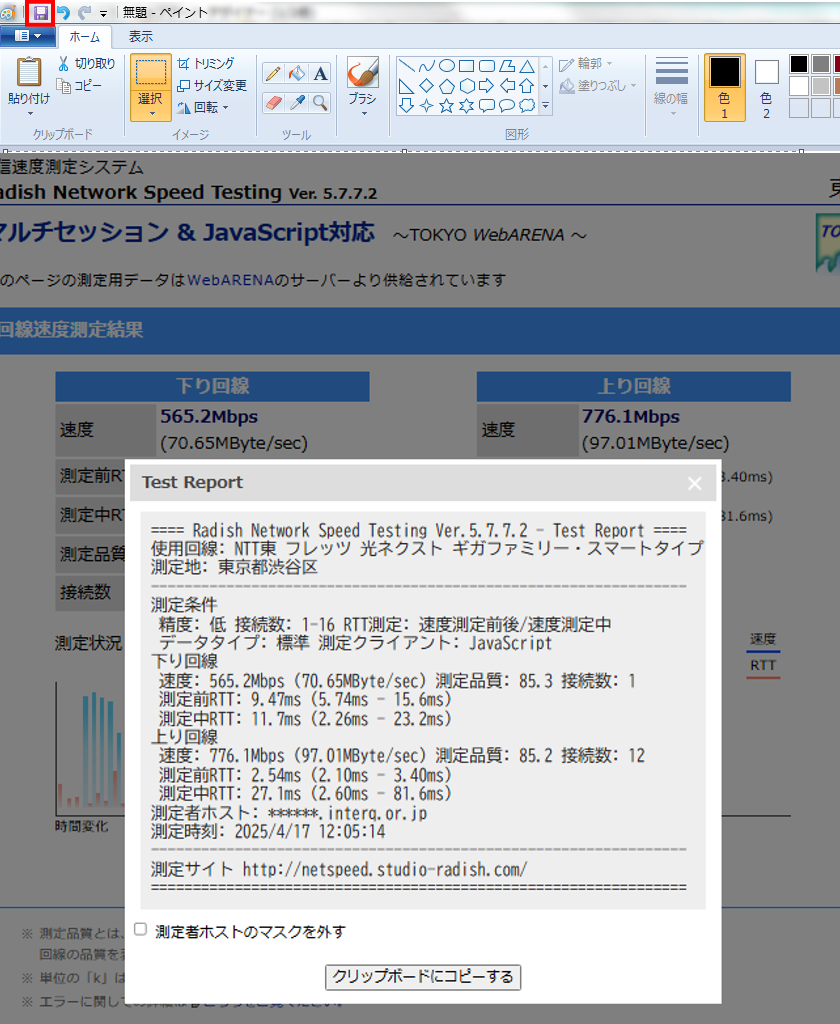Viewport: 840px width, 1024px height.
Task: Select the Fill with color bucket tool
Action: tap(296, 74)
